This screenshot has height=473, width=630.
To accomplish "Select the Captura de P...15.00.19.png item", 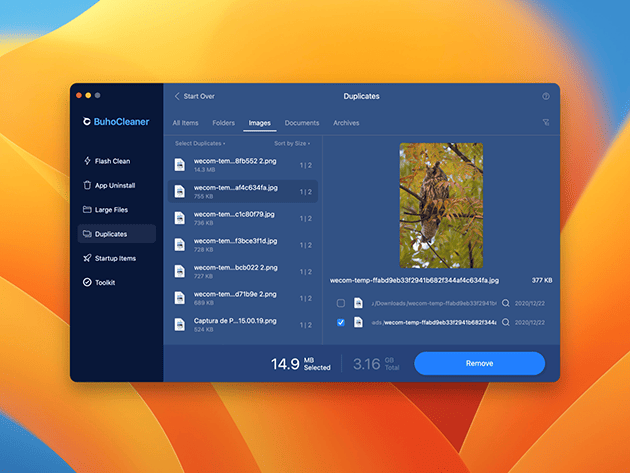I will click(x=235, y=324).
